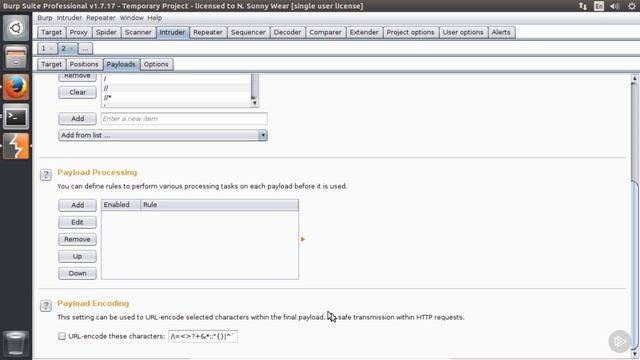
Task: Select the '//*' payload list entry
Action: 176,98
